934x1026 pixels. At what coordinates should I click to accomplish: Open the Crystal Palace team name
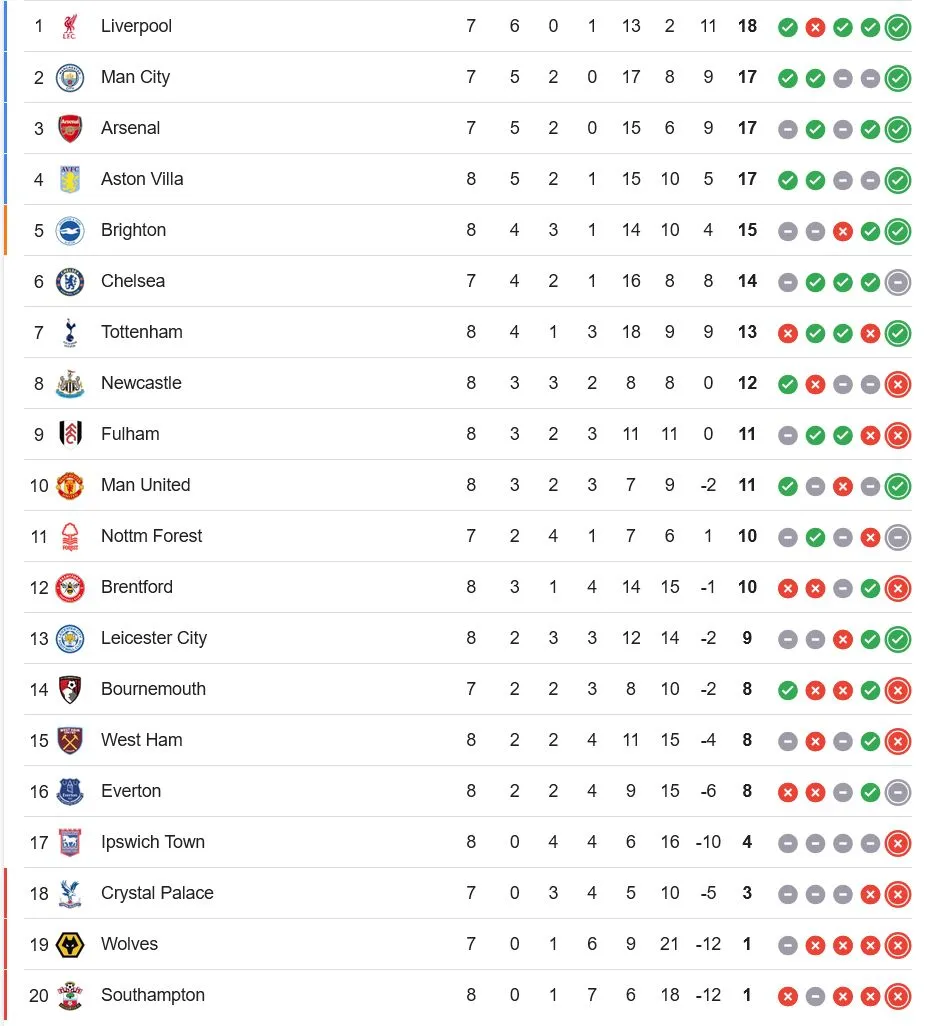pyautogui.click(x=157, y=893)
